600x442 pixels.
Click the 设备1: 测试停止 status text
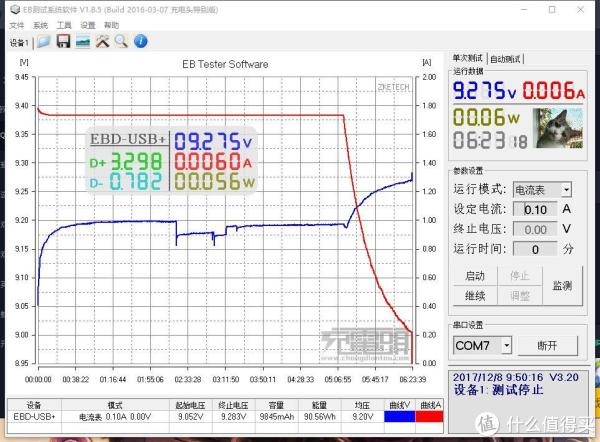498,390
